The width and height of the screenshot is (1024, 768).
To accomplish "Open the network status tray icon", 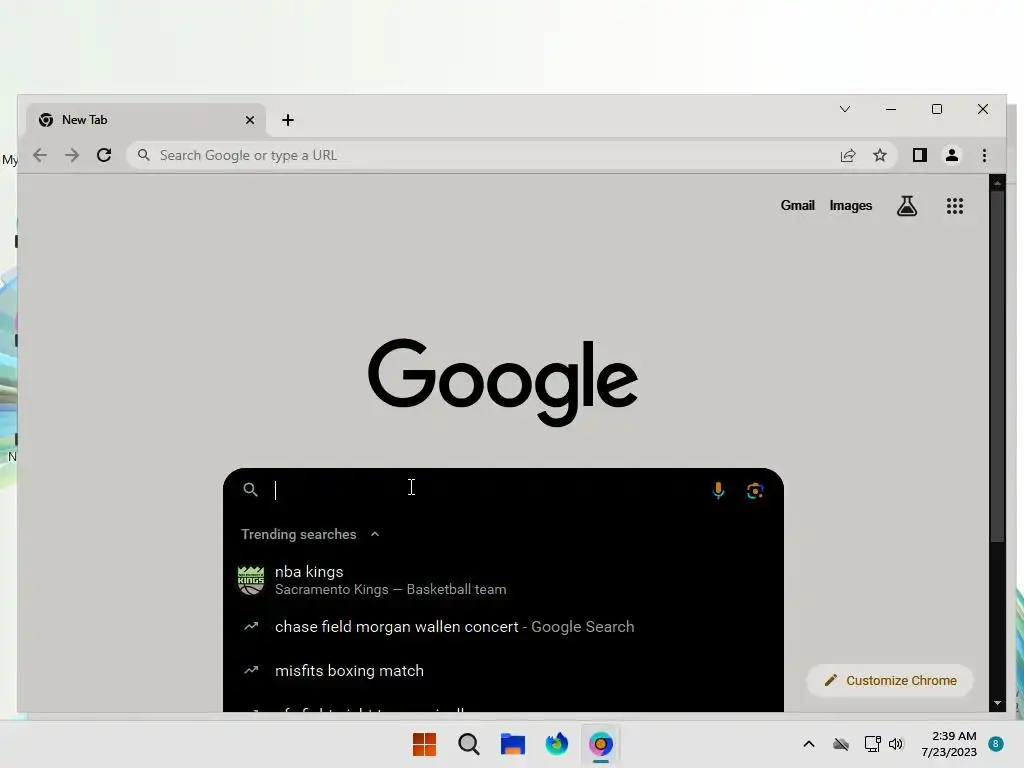I will pos(872,744).
